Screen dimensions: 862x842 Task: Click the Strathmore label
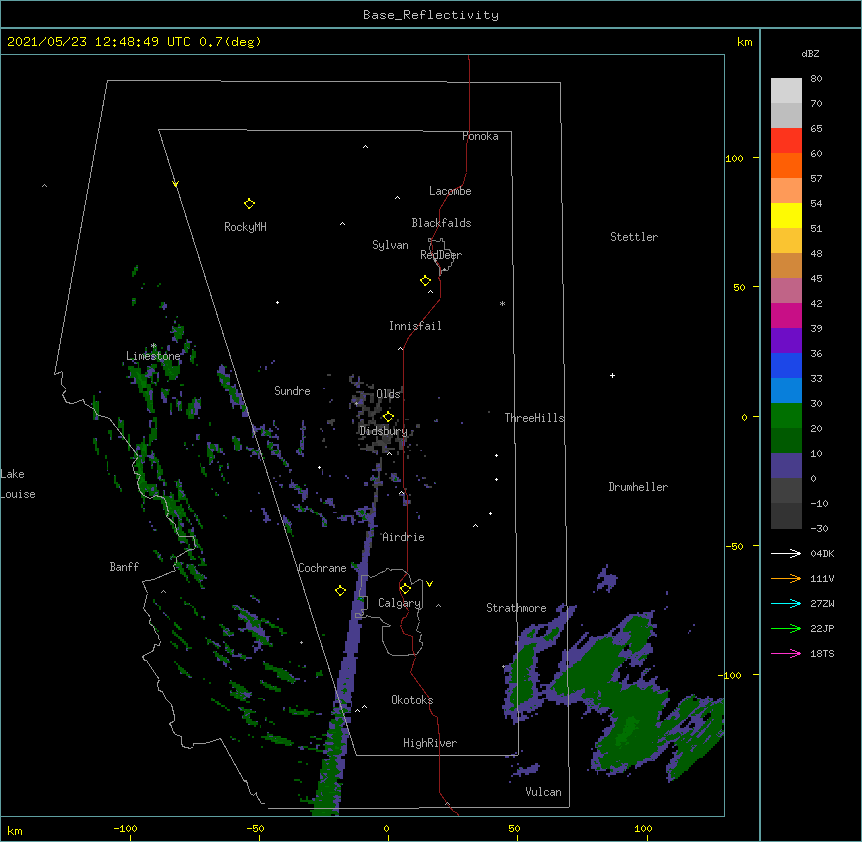coord(516,608)
